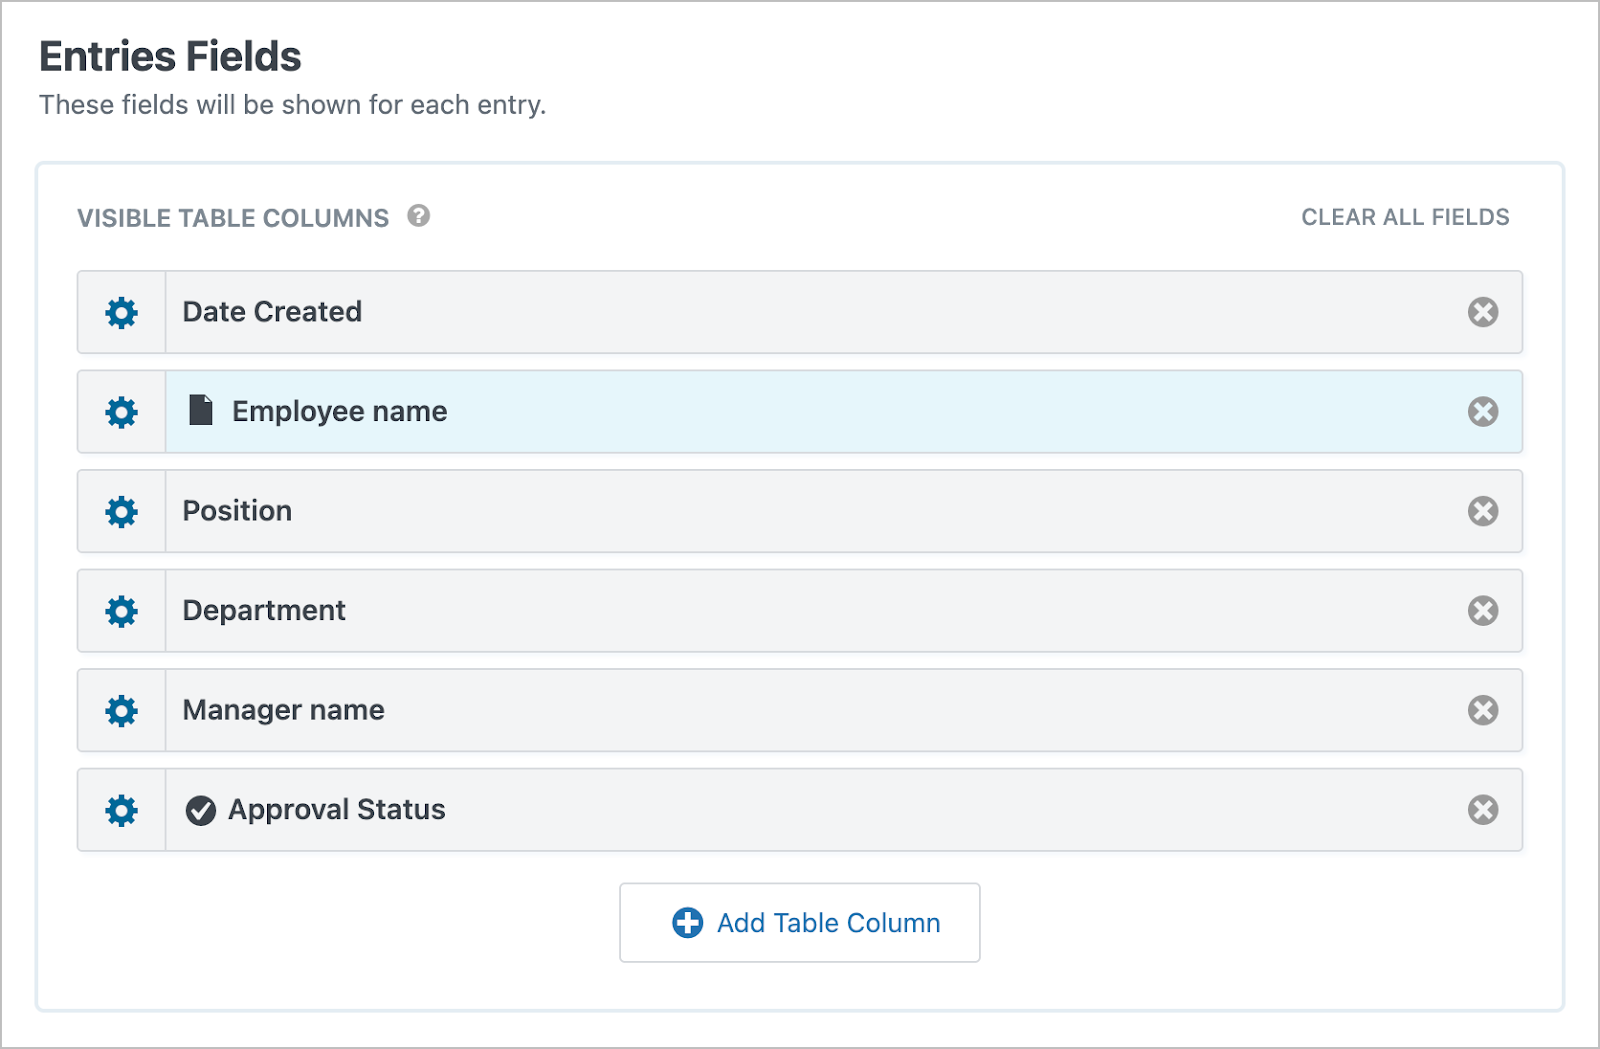Remove the Employee name field
Screen dimensions: 1600x1049
pos(1482,411)
